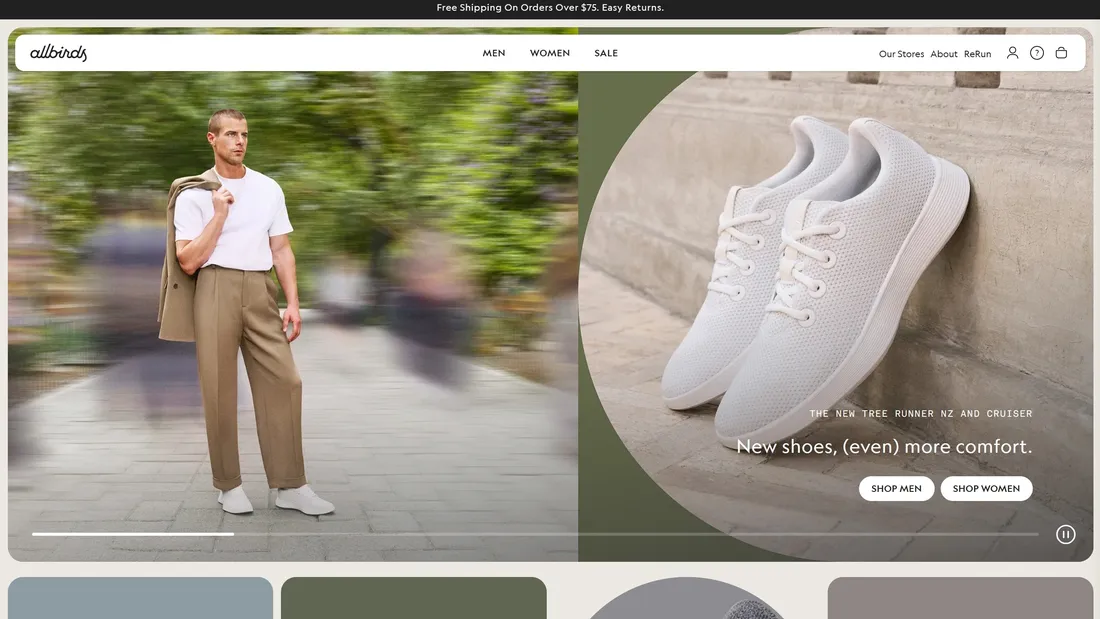Click the gray wool shoe tile
Viewport: 1100px width, 619px height.
pos(686,598)
